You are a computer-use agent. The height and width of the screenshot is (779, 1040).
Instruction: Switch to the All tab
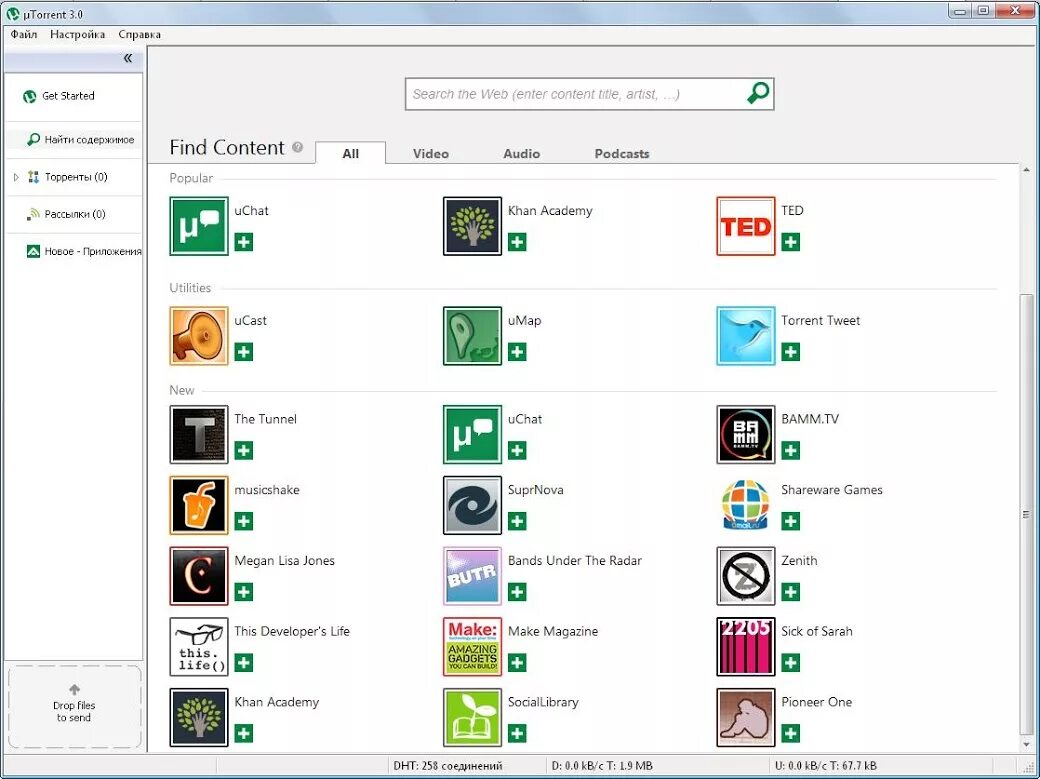350,153
